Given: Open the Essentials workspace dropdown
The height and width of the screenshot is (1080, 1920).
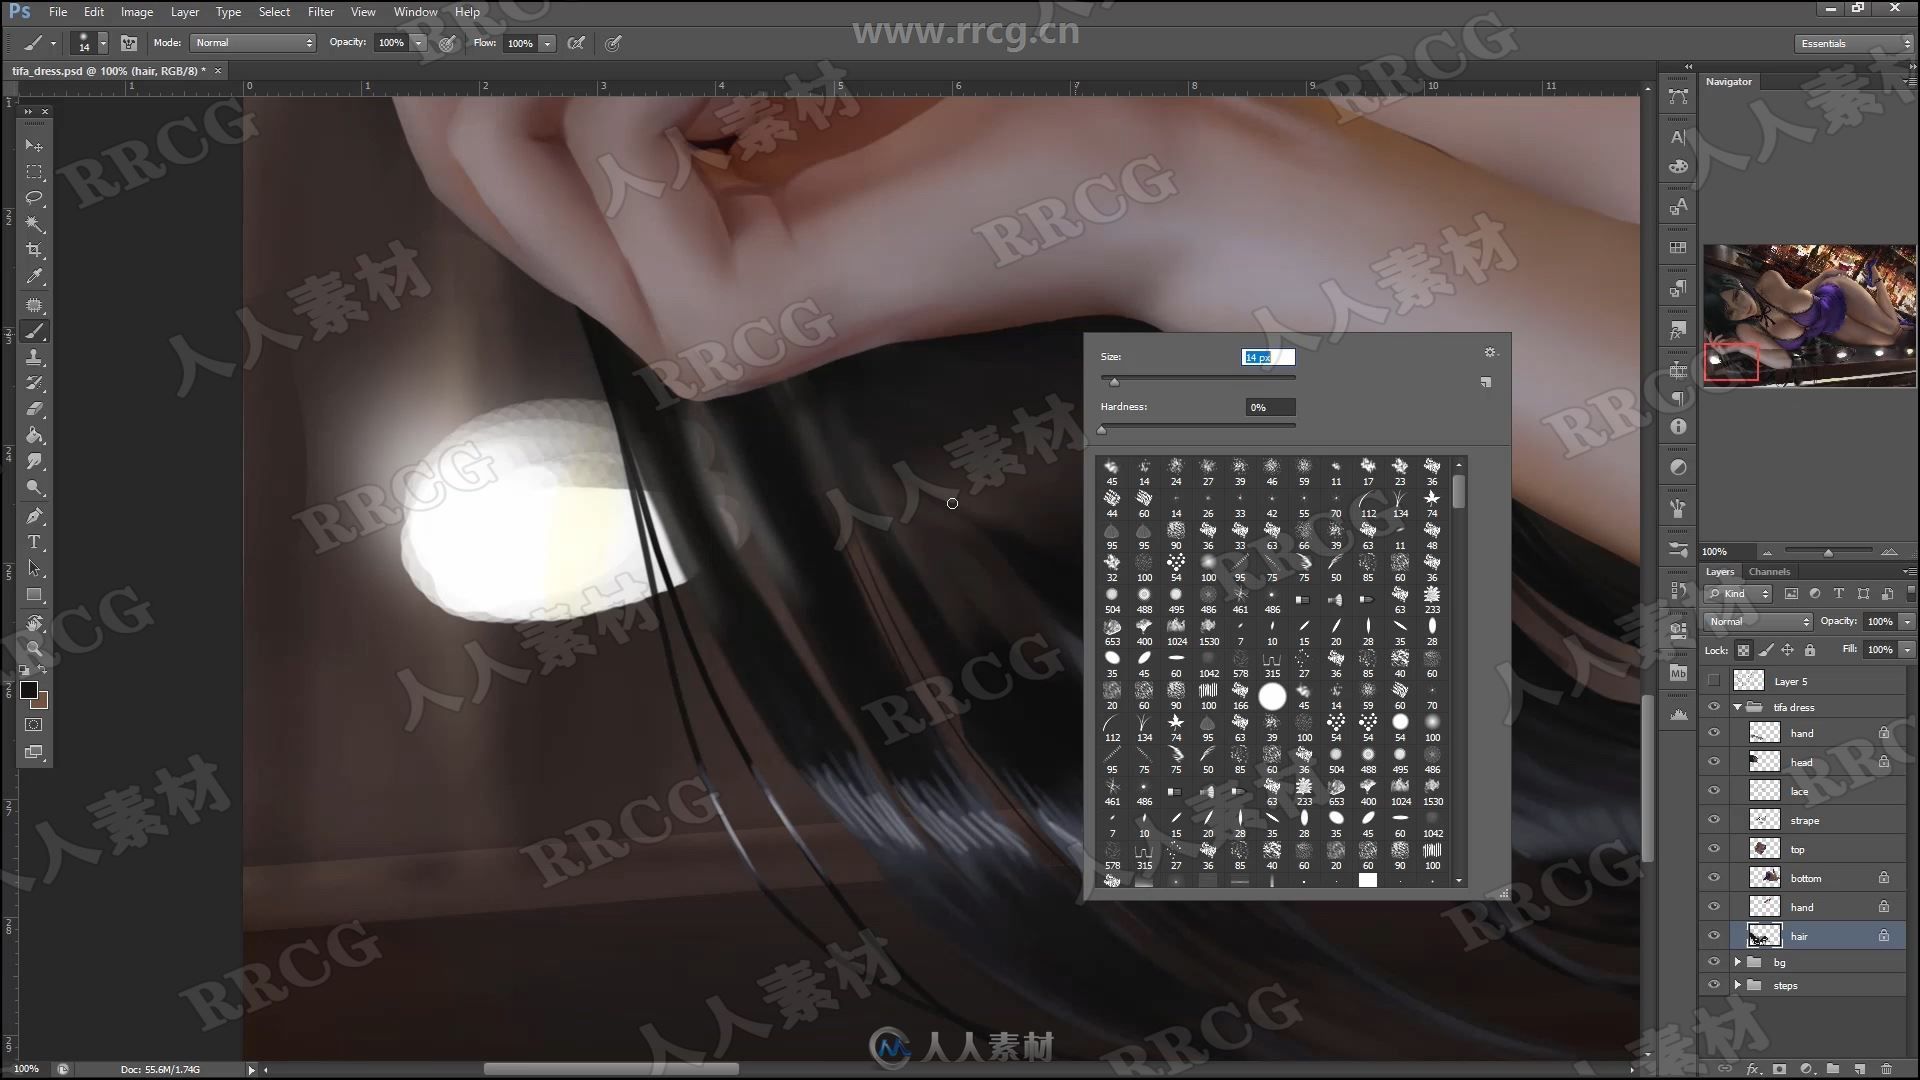Looking at the screenshot, I should coord(1853,44).
